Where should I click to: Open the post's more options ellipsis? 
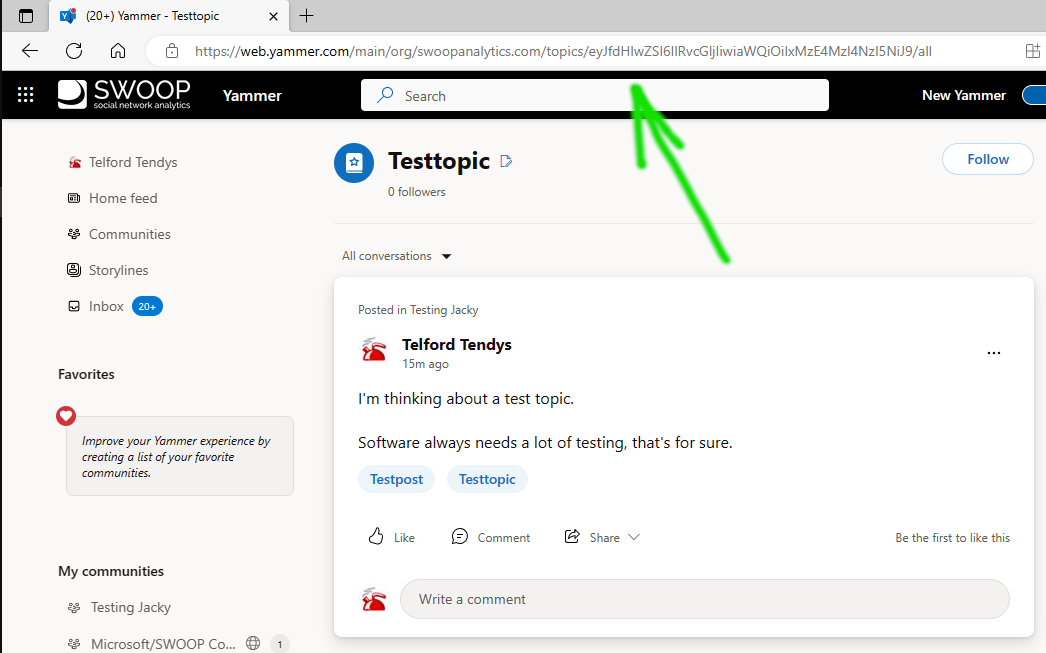[993, 353]
